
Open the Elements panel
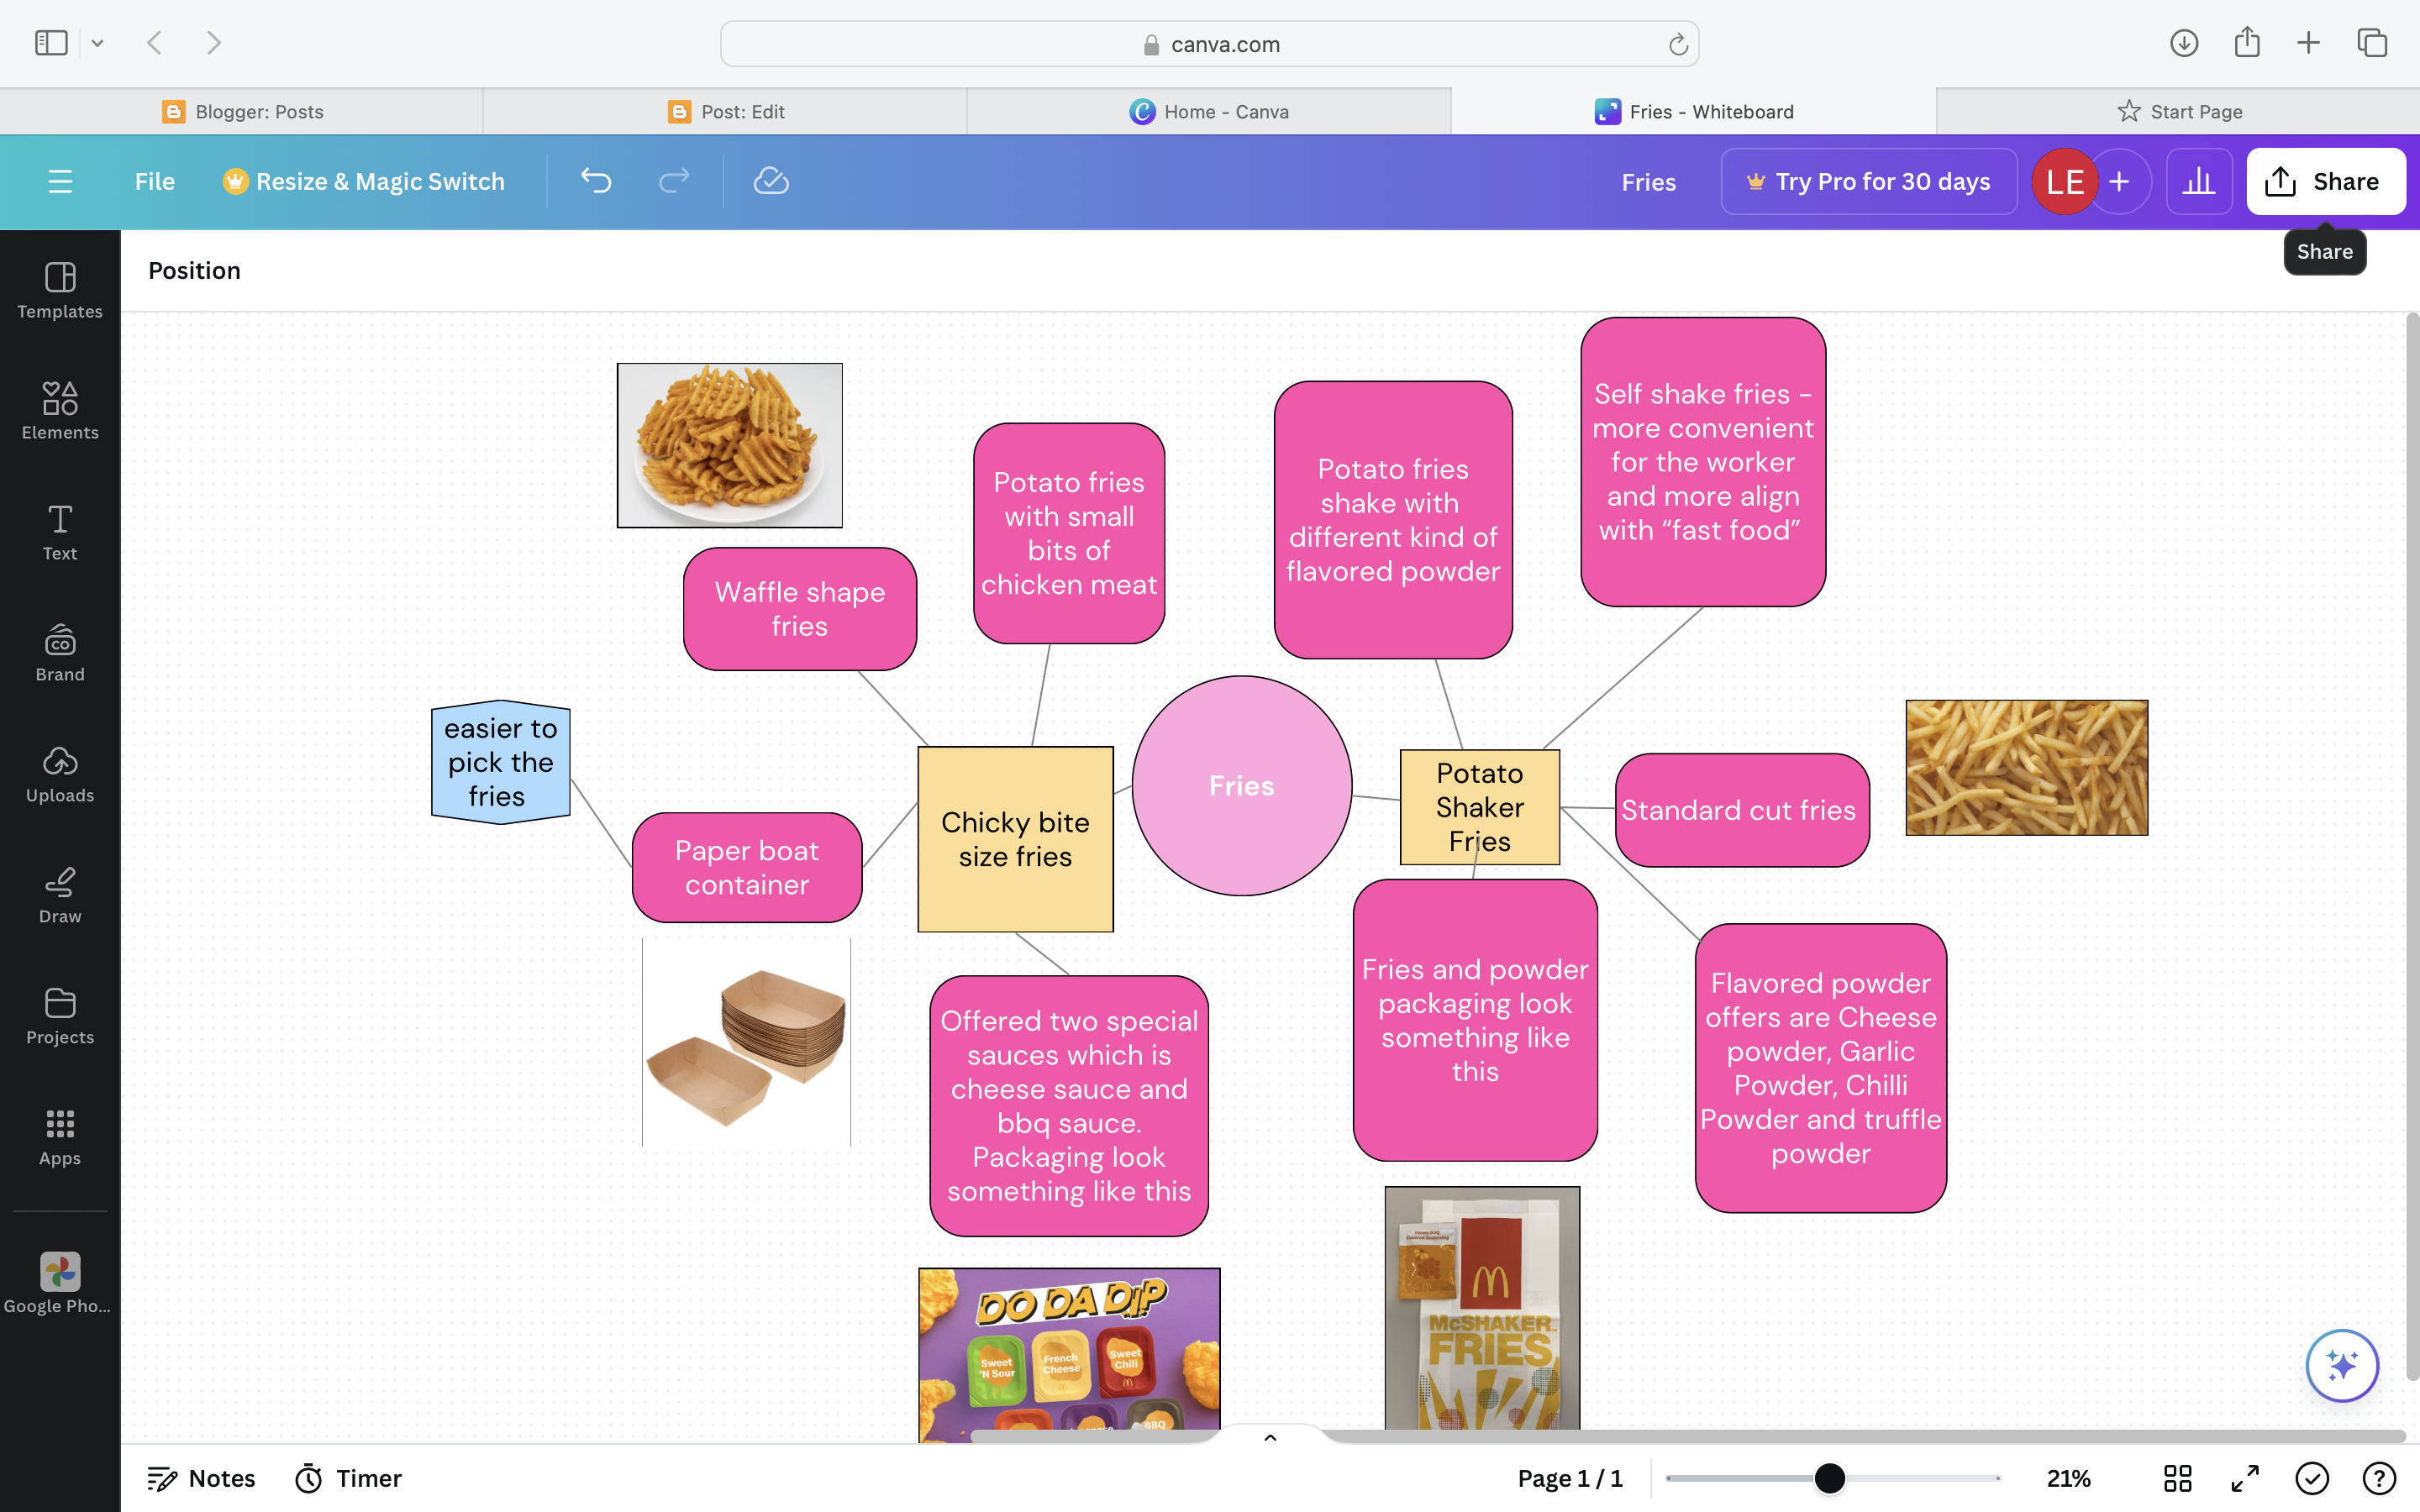tap(60, 411)
